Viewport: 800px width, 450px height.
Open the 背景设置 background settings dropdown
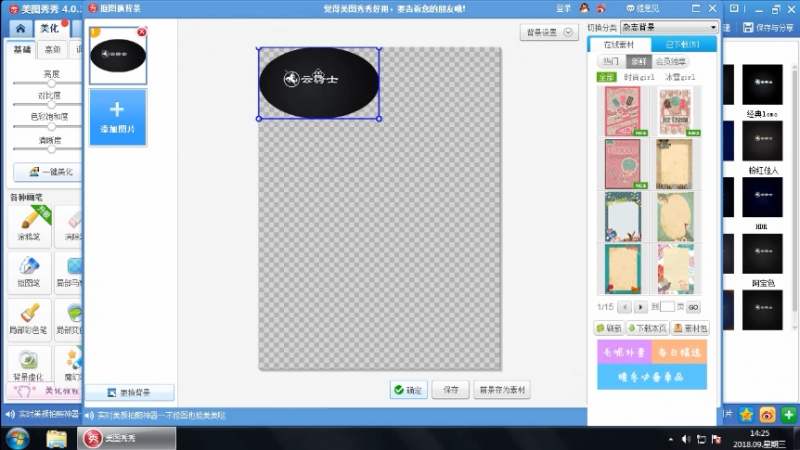(549, 32)
